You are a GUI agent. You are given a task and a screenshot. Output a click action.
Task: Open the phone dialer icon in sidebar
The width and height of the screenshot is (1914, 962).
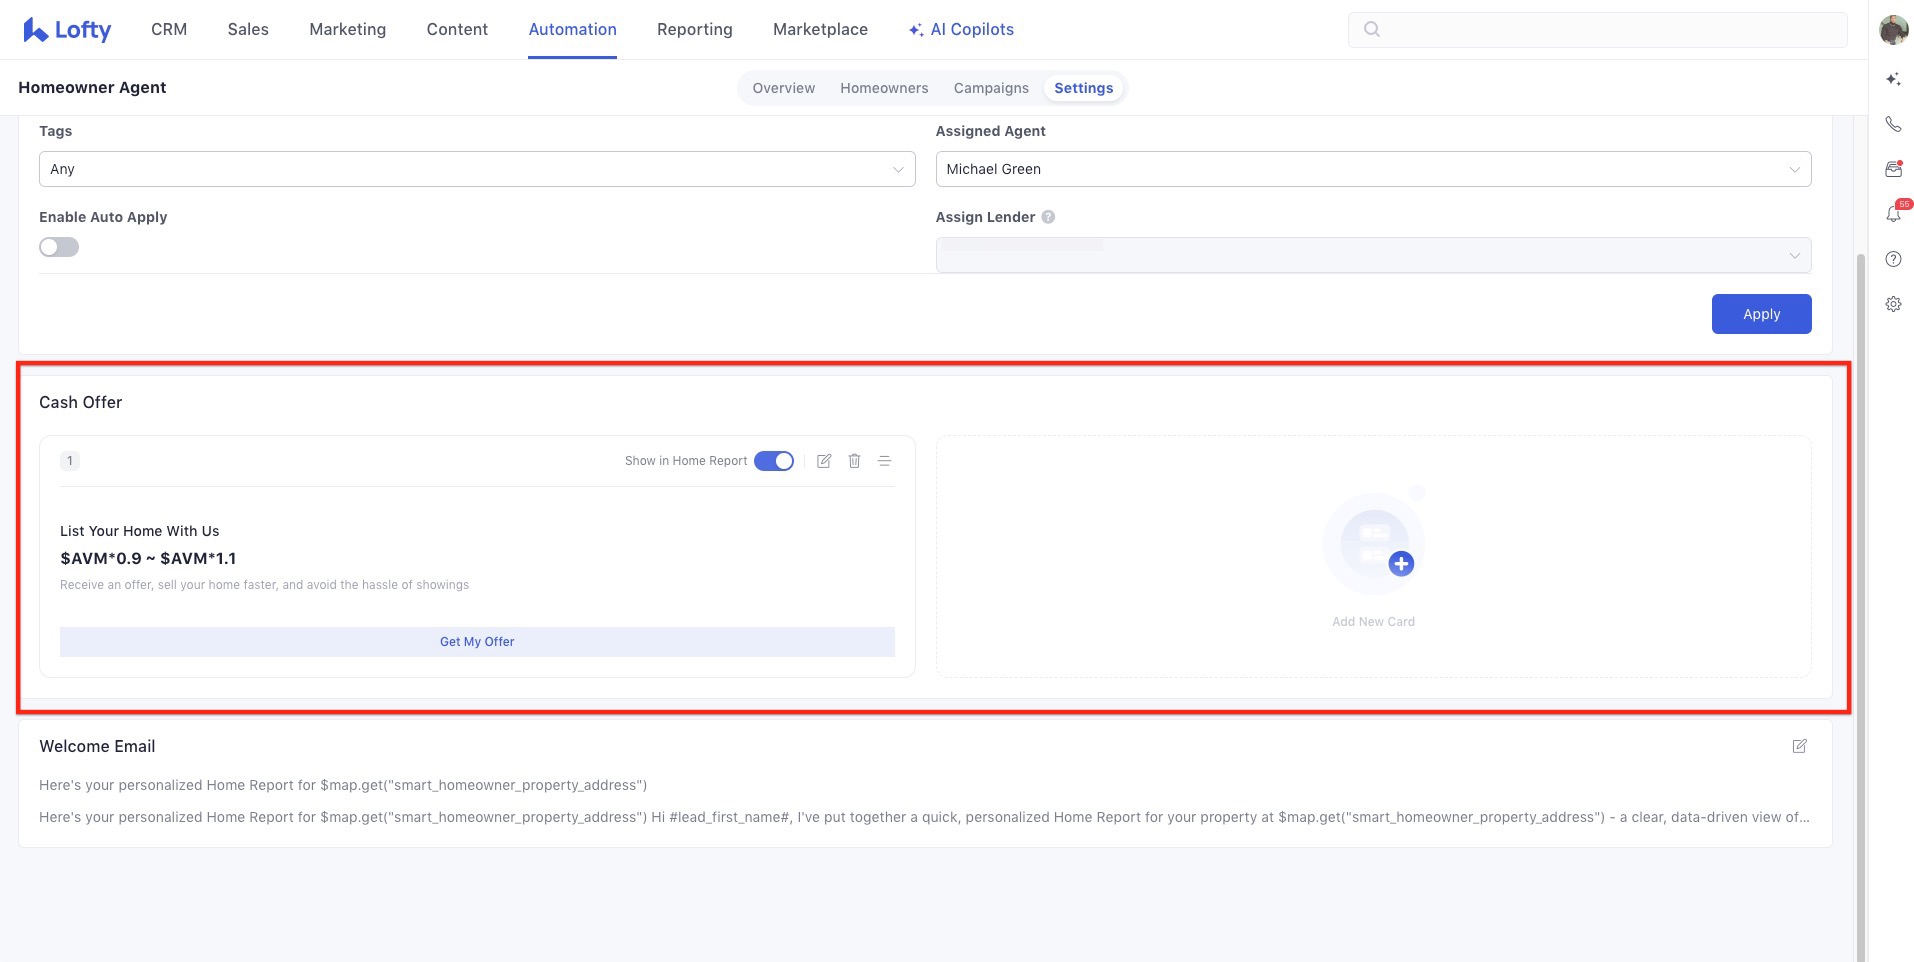(1893, 124)
